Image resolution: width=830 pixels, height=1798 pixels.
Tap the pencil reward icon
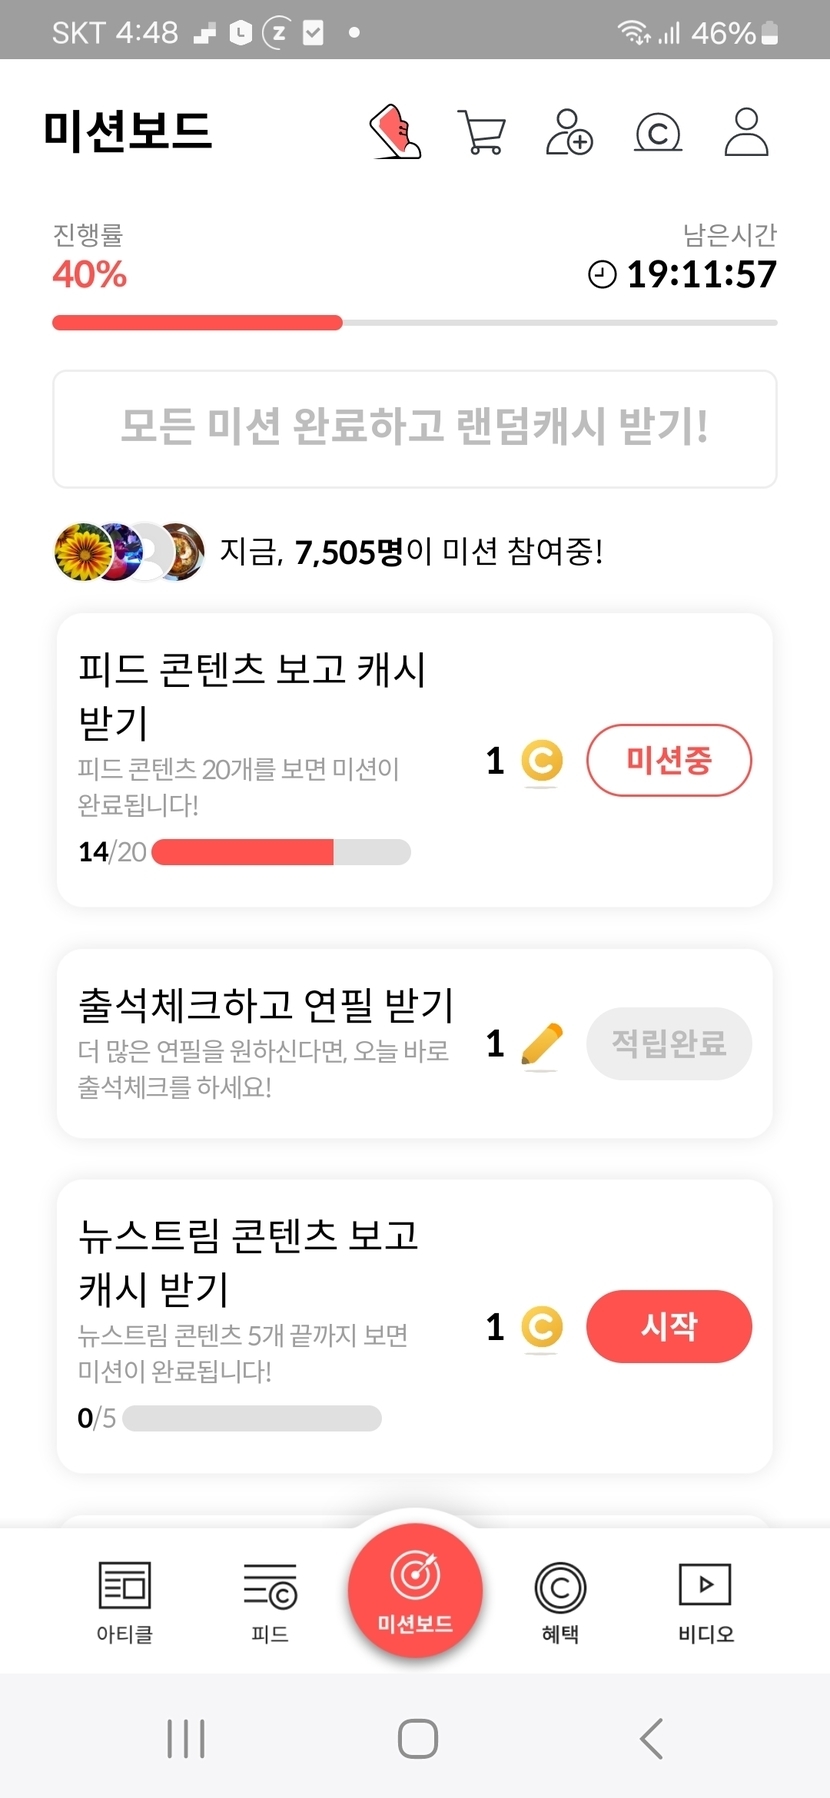[x=542, y=1045]
